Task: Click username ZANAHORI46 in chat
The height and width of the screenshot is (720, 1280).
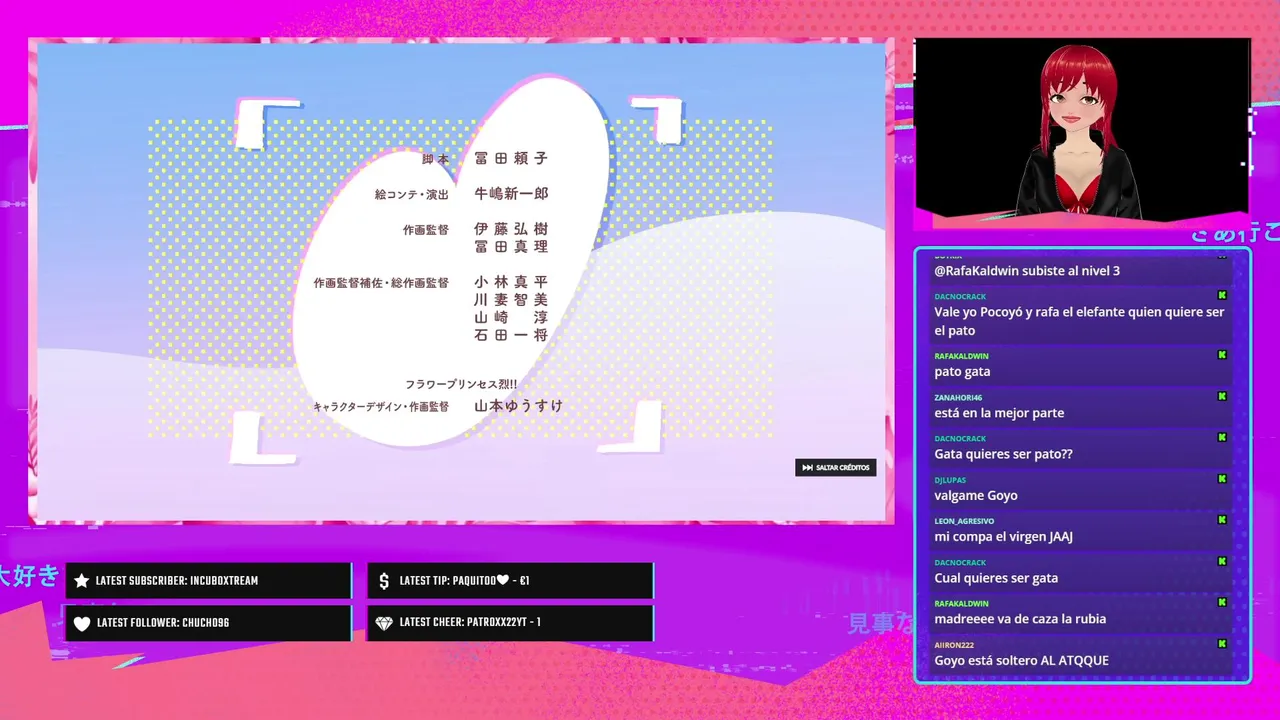Action: coord(958,397)
